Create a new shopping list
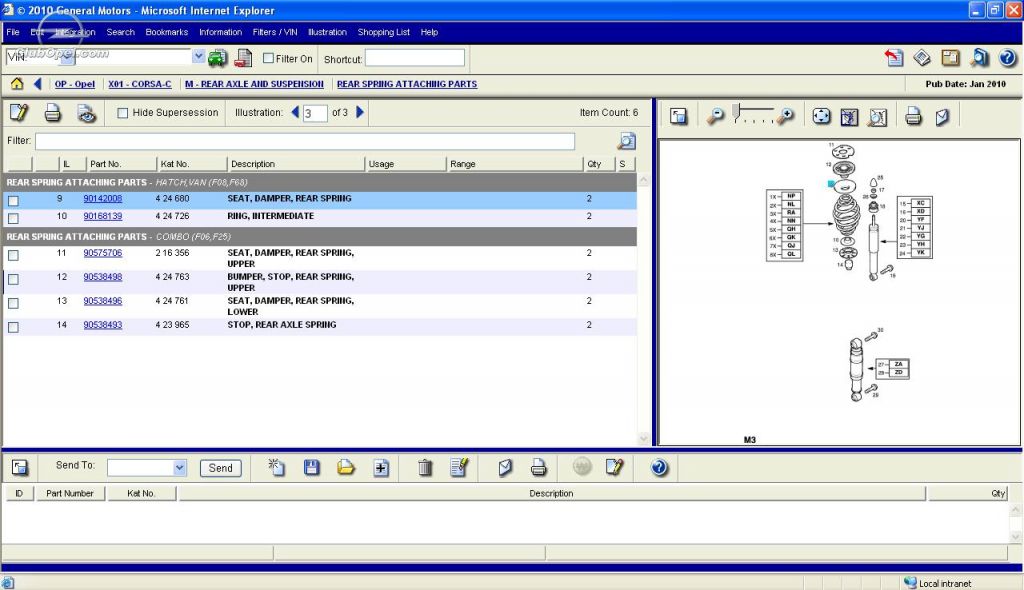The image size is (1024, 590). coord(276,467)
